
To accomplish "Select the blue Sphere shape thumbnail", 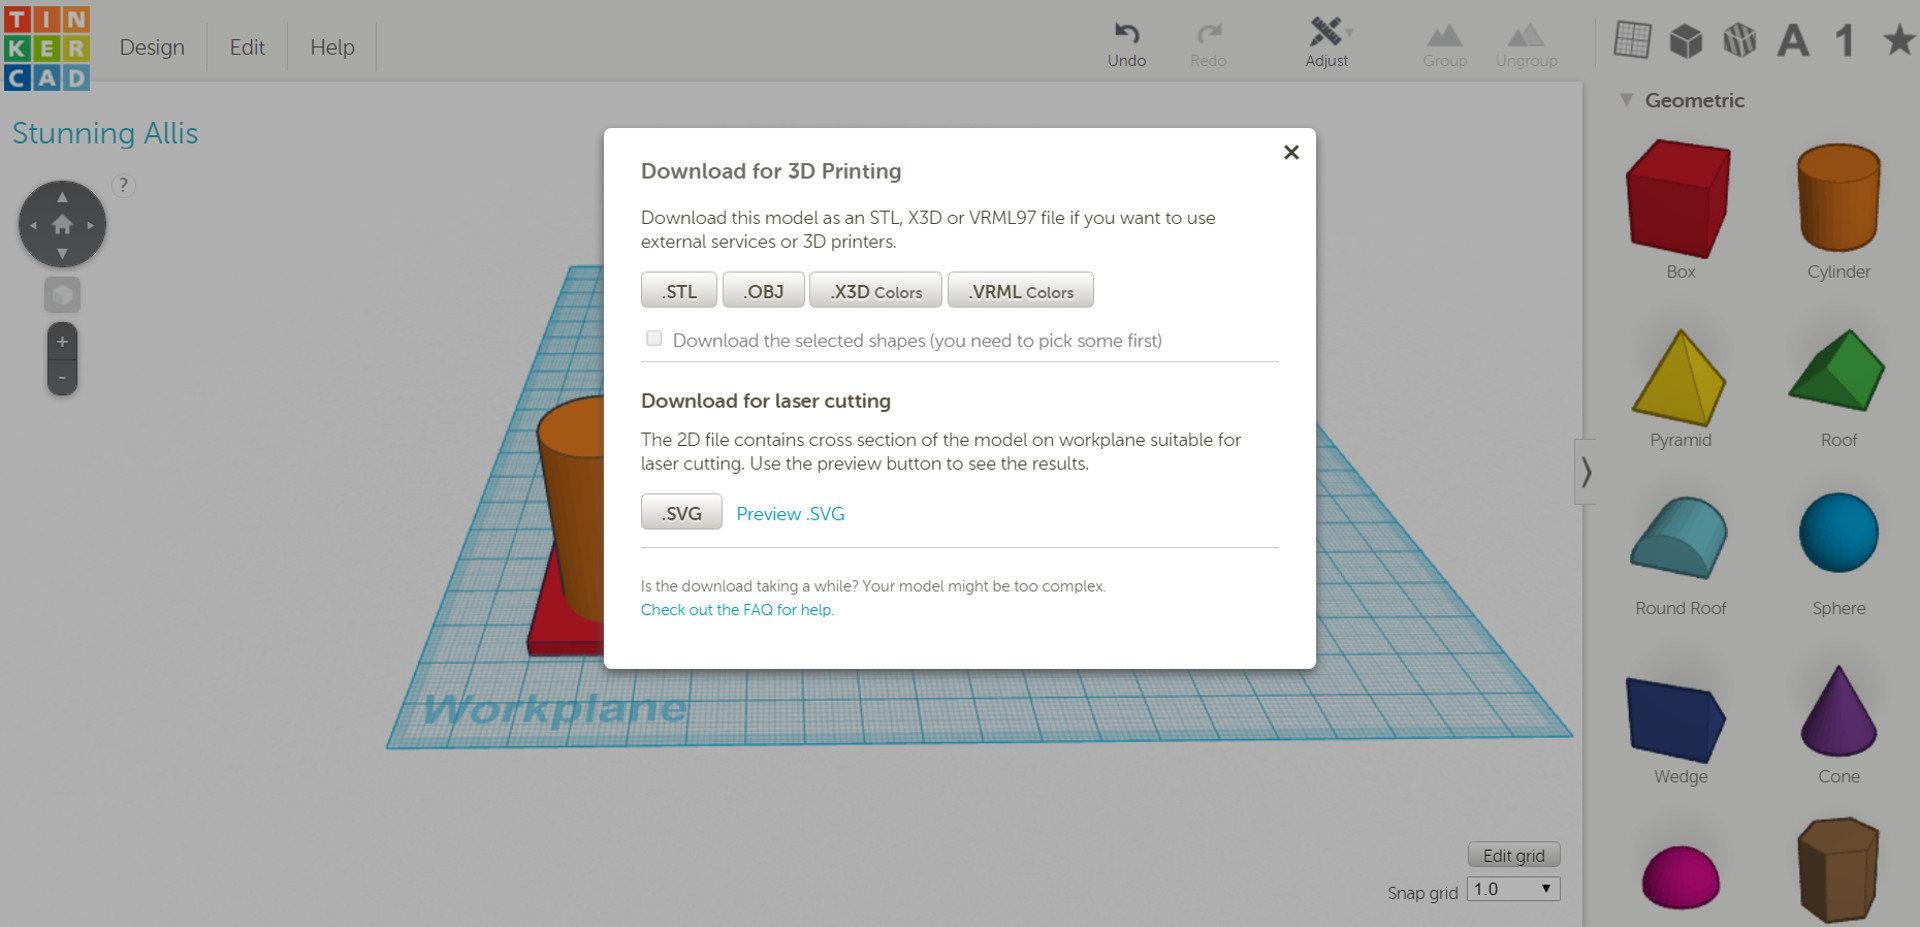I will (x=1837, y=533).
